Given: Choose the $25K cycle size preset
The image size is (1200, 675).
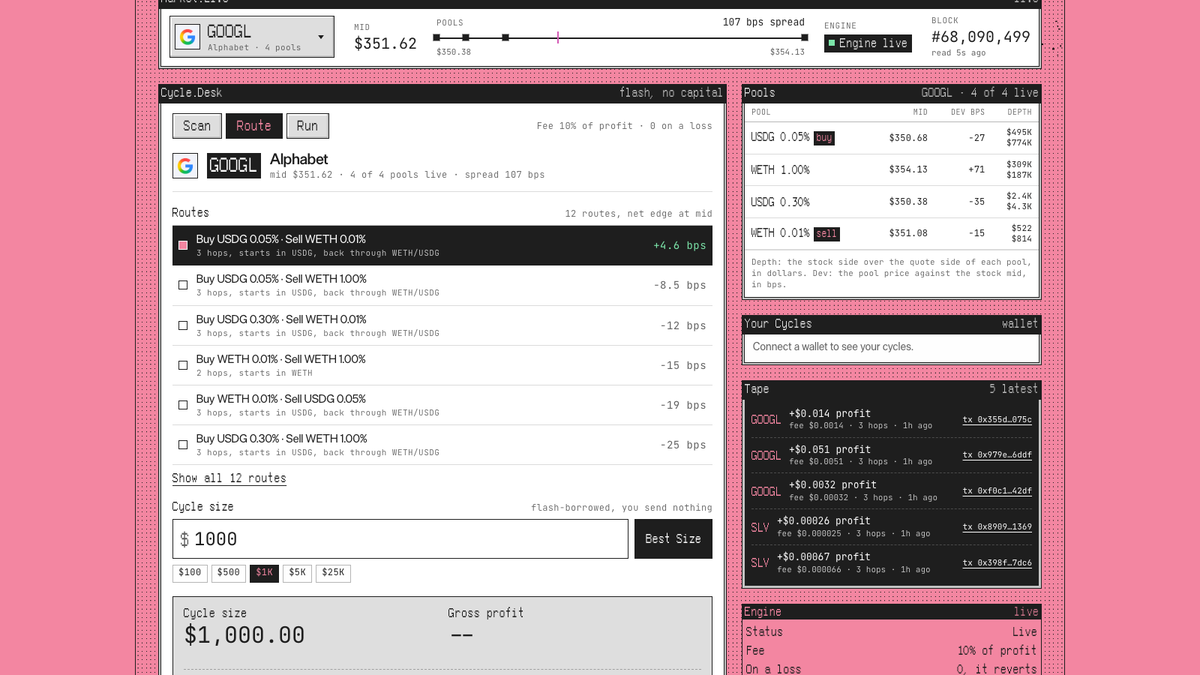Looking at the screenshot, I should point(333,573).
